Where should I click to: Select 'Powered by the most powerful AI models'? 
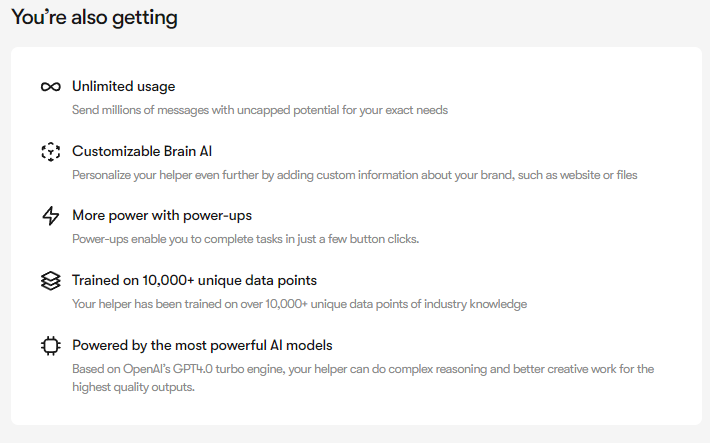(x=202, y=346)
